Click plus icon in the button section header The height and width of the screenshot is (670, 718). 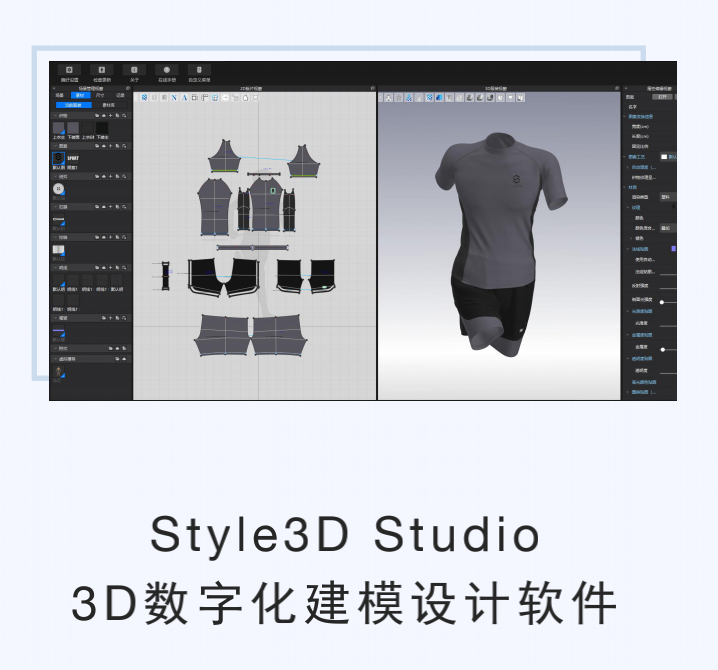coord(110,176)
